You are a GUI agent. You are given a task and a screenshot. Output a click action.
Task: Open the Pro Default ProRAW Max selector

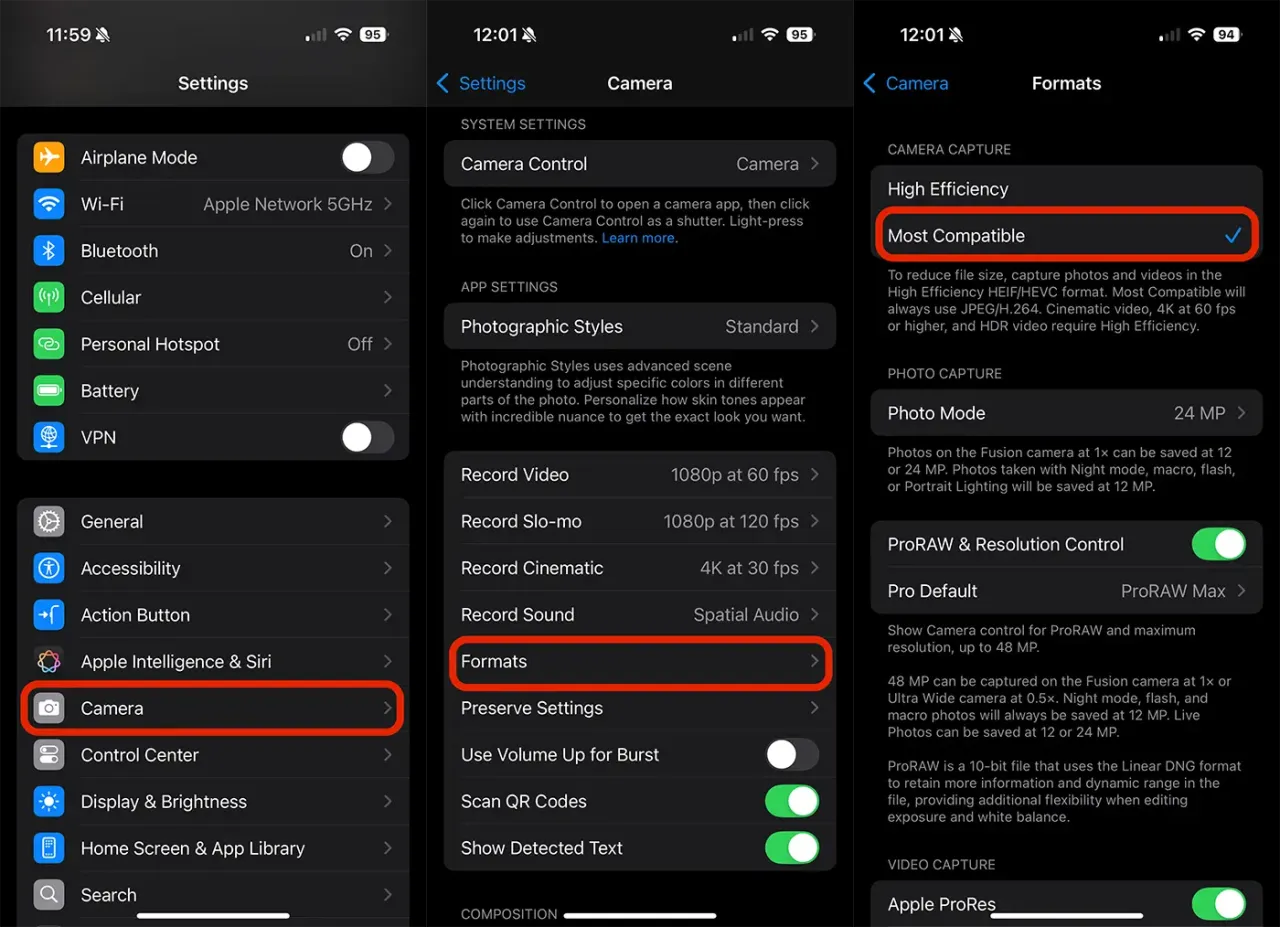pyautogui.click(x=1066, y=591)
